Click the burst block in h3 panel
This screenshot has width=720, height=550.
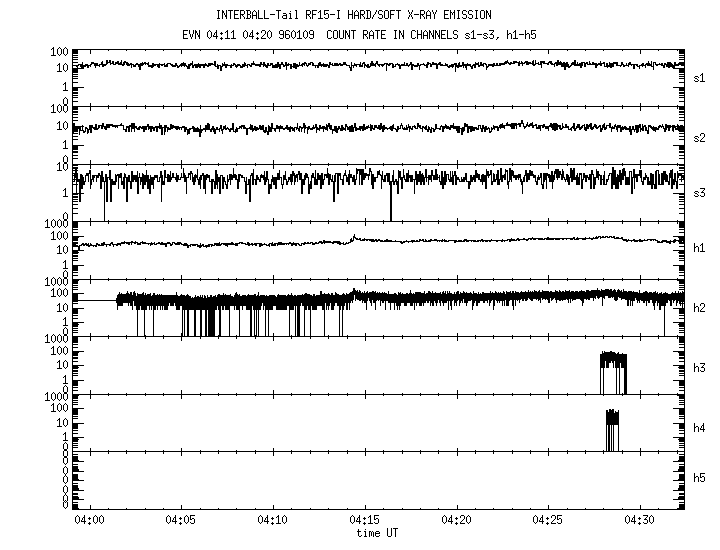pos(613,372)
